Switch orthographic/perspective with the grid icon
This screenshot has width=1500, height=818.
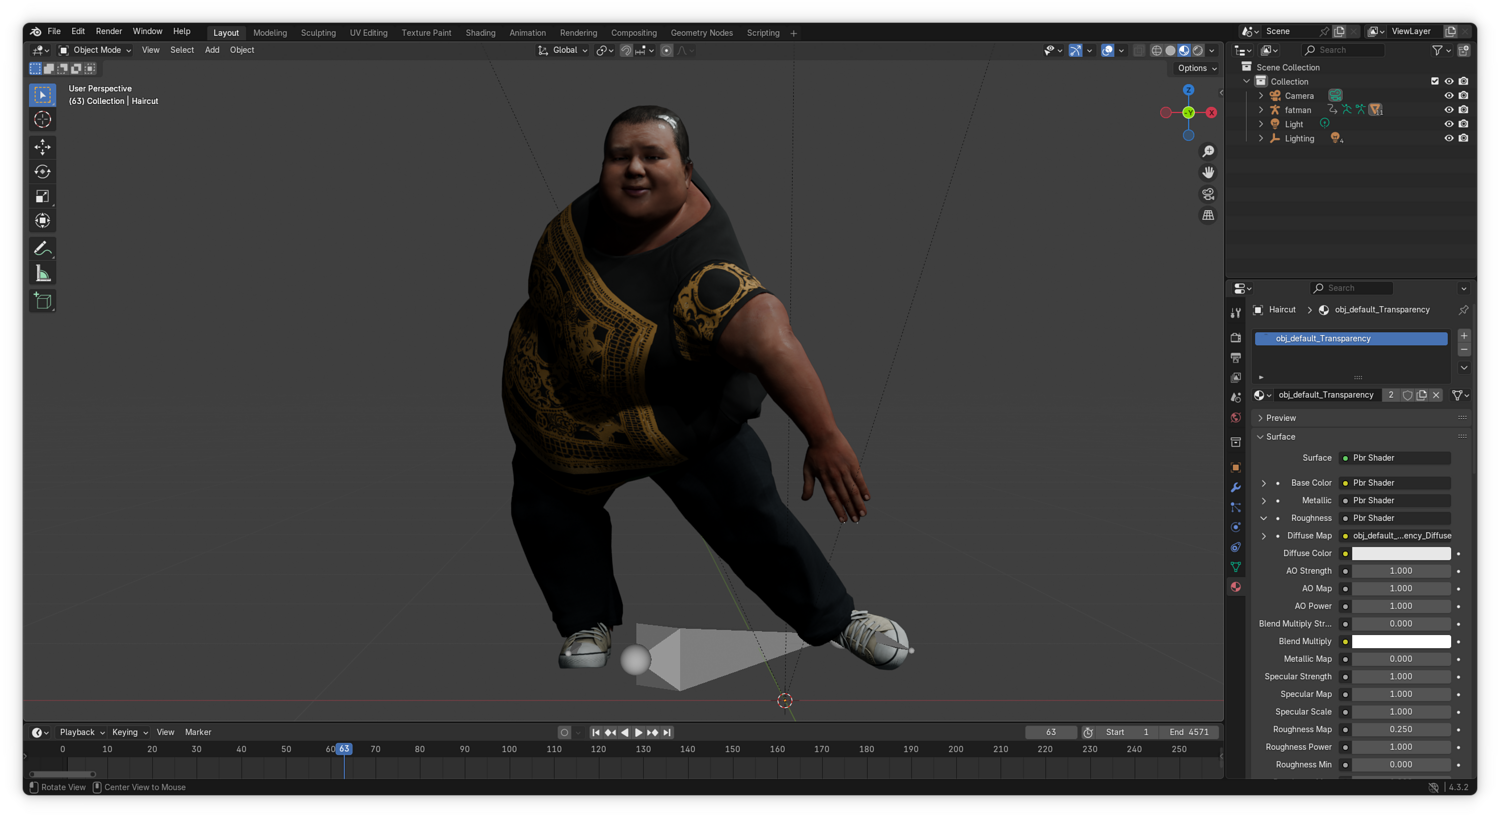click(x=1208, y=215)
